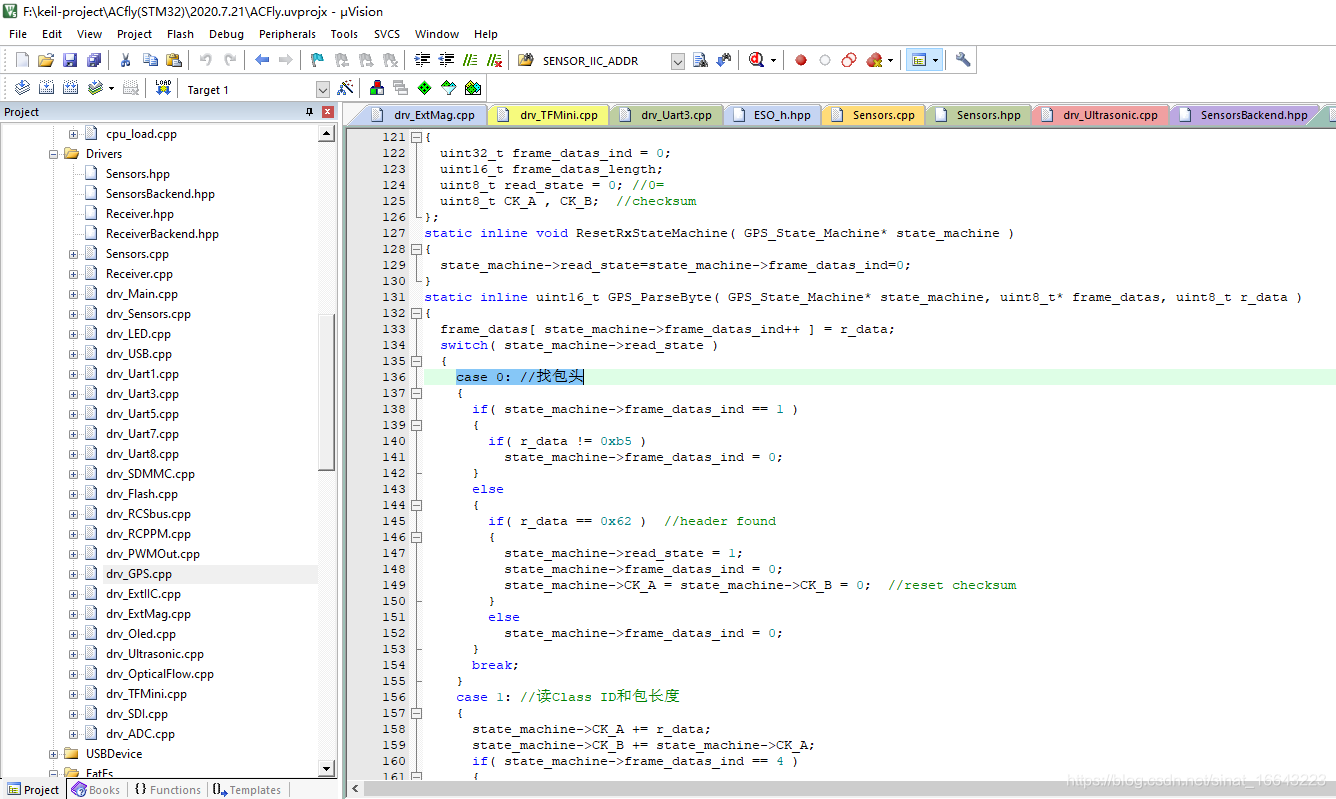
Task: Click the Open file folder icon
Action: [x=46, y=60]
